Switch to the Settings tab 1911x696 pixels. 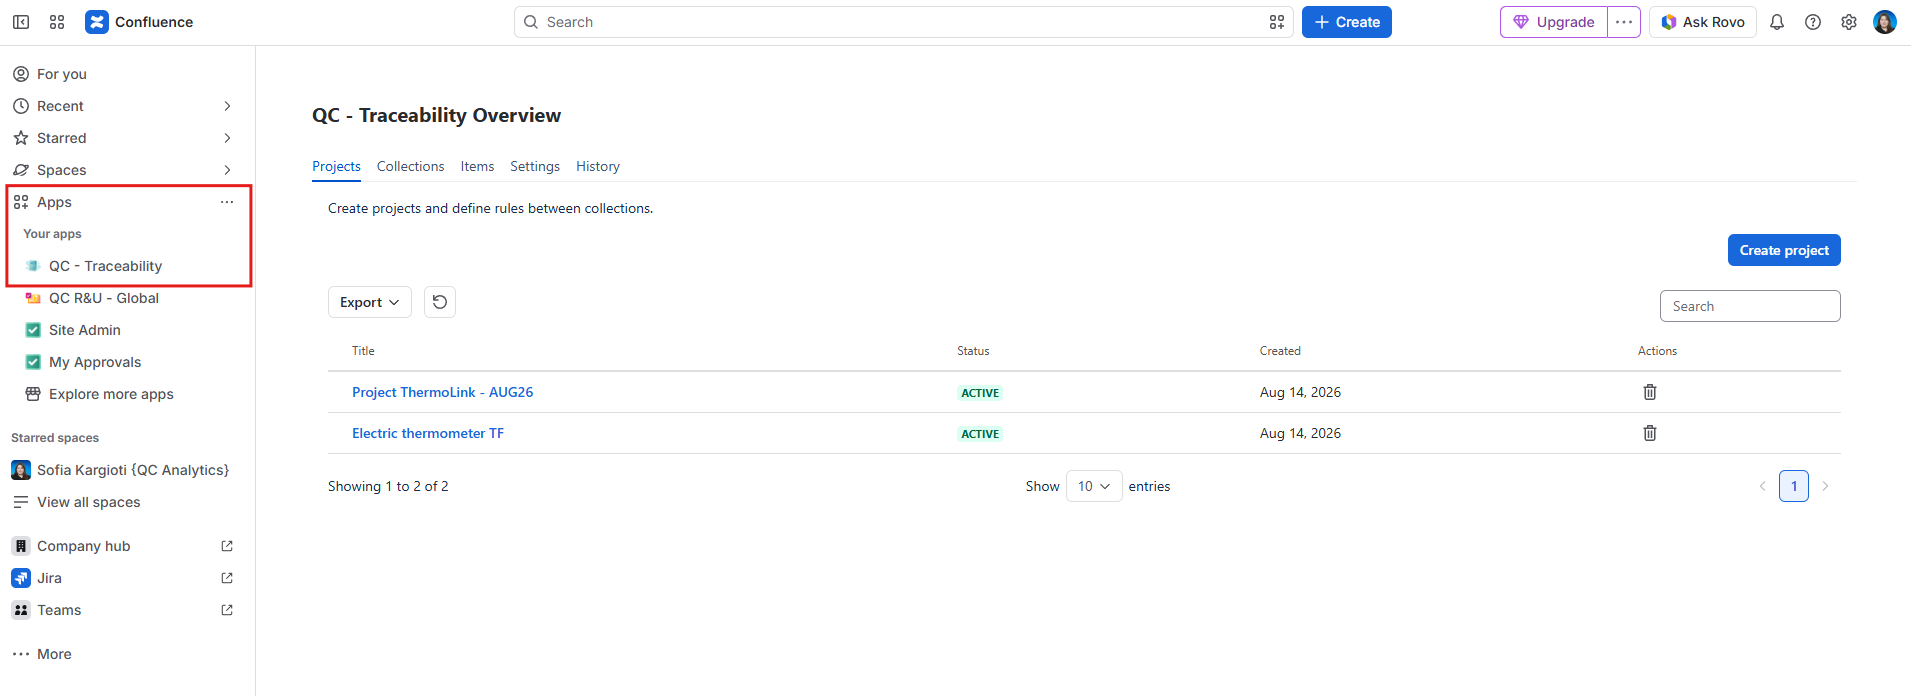[535, 166]
